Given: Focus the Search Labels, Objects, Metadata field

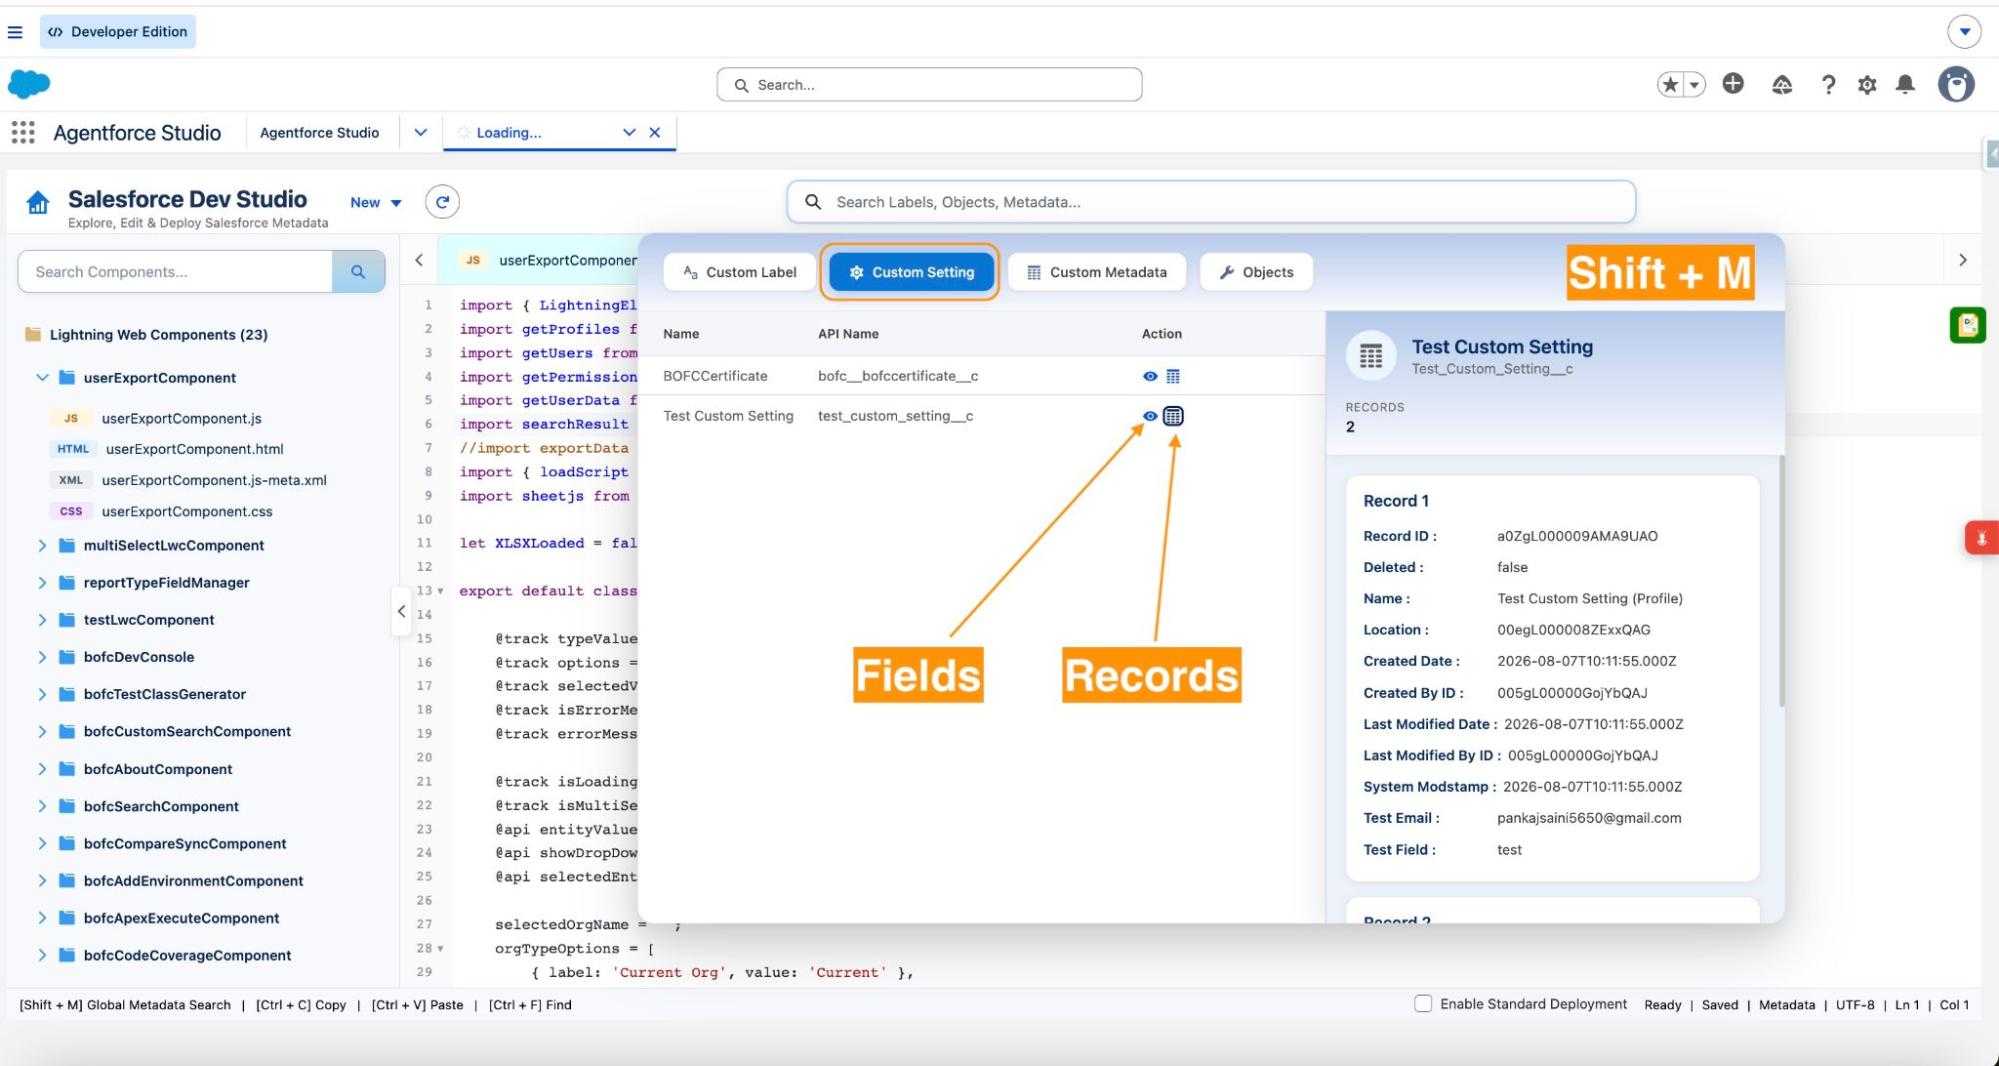Looking at the screenshot, I should click(x=1211, y=202).
